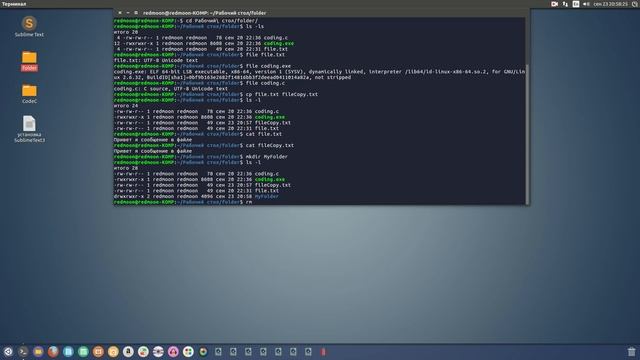Open the session power menu icon
Viewport: 640px width, 360px height.
point(636,4)
